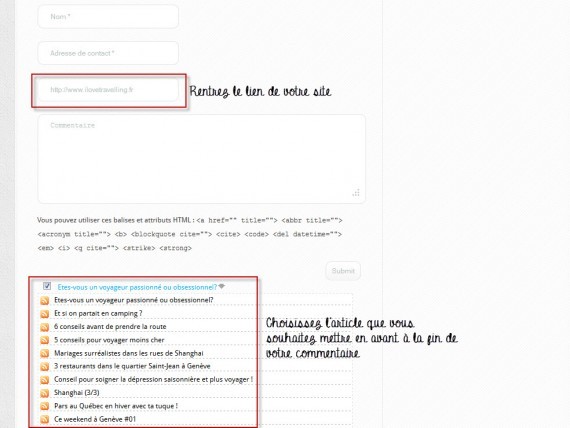Viewport: 570px width, 428px height.
Task: Click RSS icon beside '5 conseils pour voyager moins cher'
Action: pyautogui.click(x=45, y=340)
